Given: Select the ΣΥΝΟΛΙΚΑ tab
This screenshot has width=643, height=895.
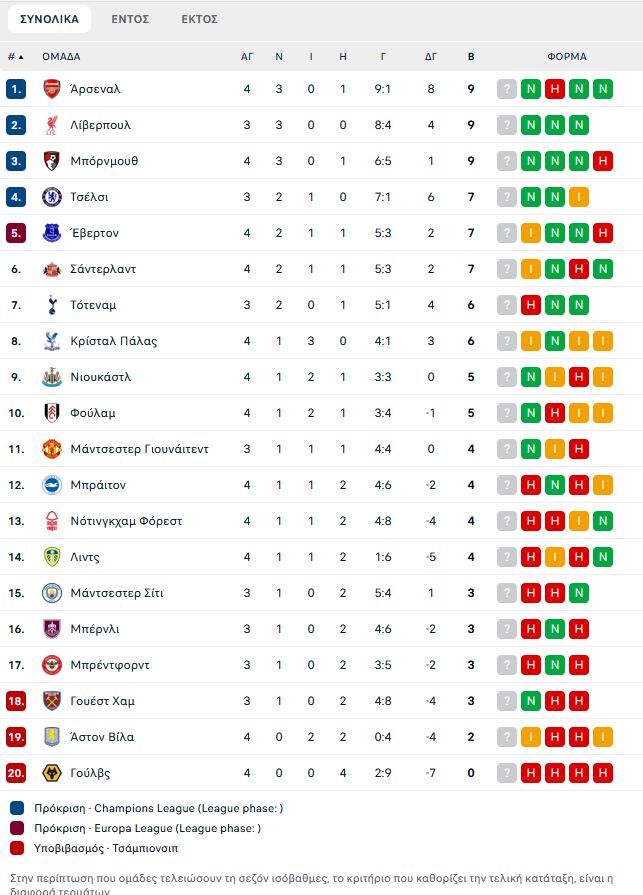Looking at the screenshot, I should 50,19.
